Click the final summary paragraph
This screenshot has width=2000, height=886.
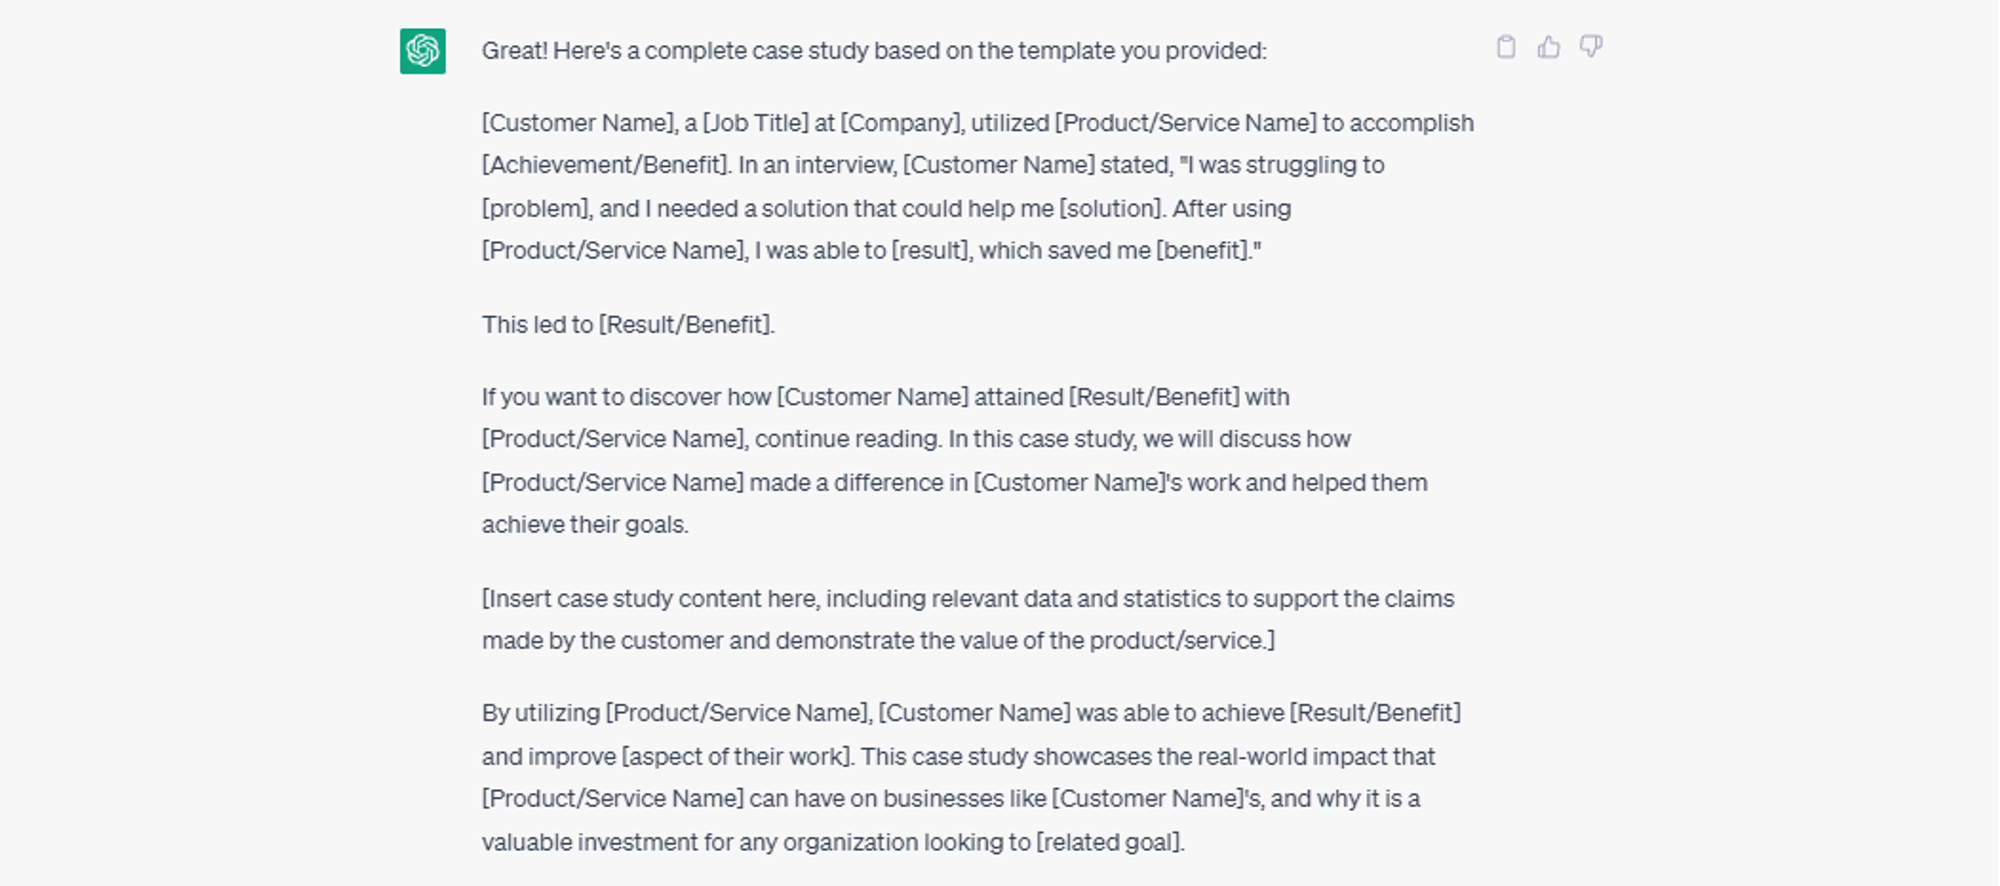pyautogui.click(x=970, y=776)
